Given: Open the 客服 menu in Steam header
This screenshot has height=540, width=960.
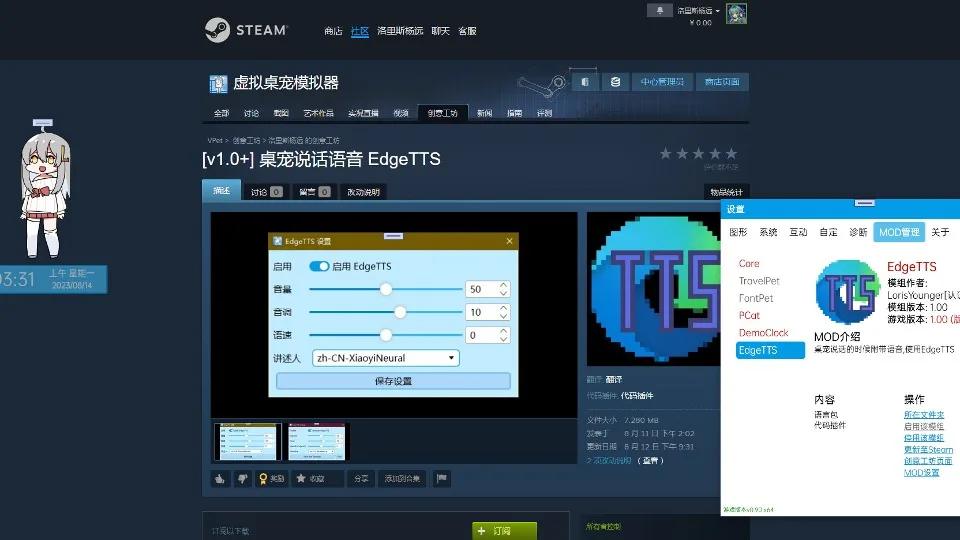Looking at the screenshot, I should pyautogui.click(x=467, y=31).
